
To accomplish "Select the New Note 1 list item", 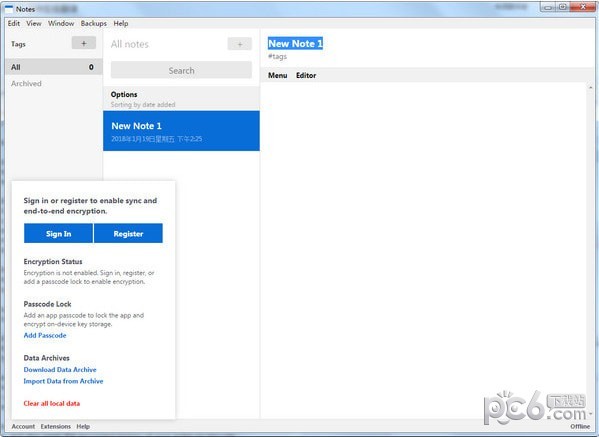I will tap(181, 131).
